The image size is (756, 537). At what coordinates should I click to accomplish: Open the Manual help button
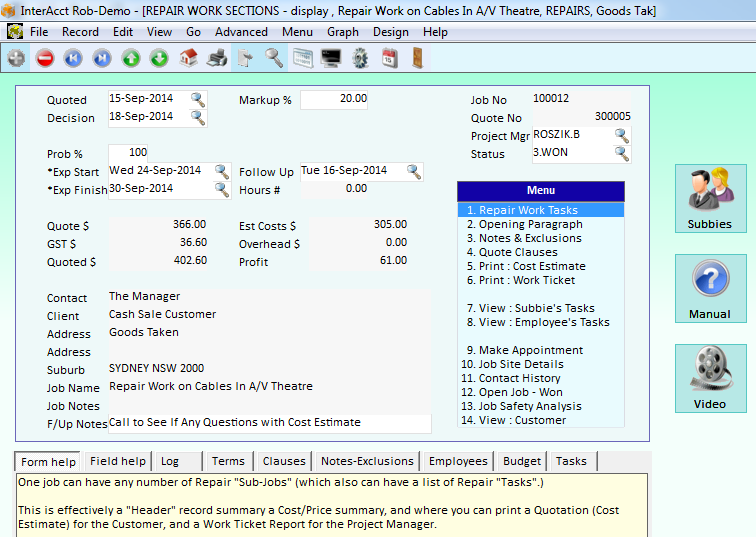click(x=710, y=288)
